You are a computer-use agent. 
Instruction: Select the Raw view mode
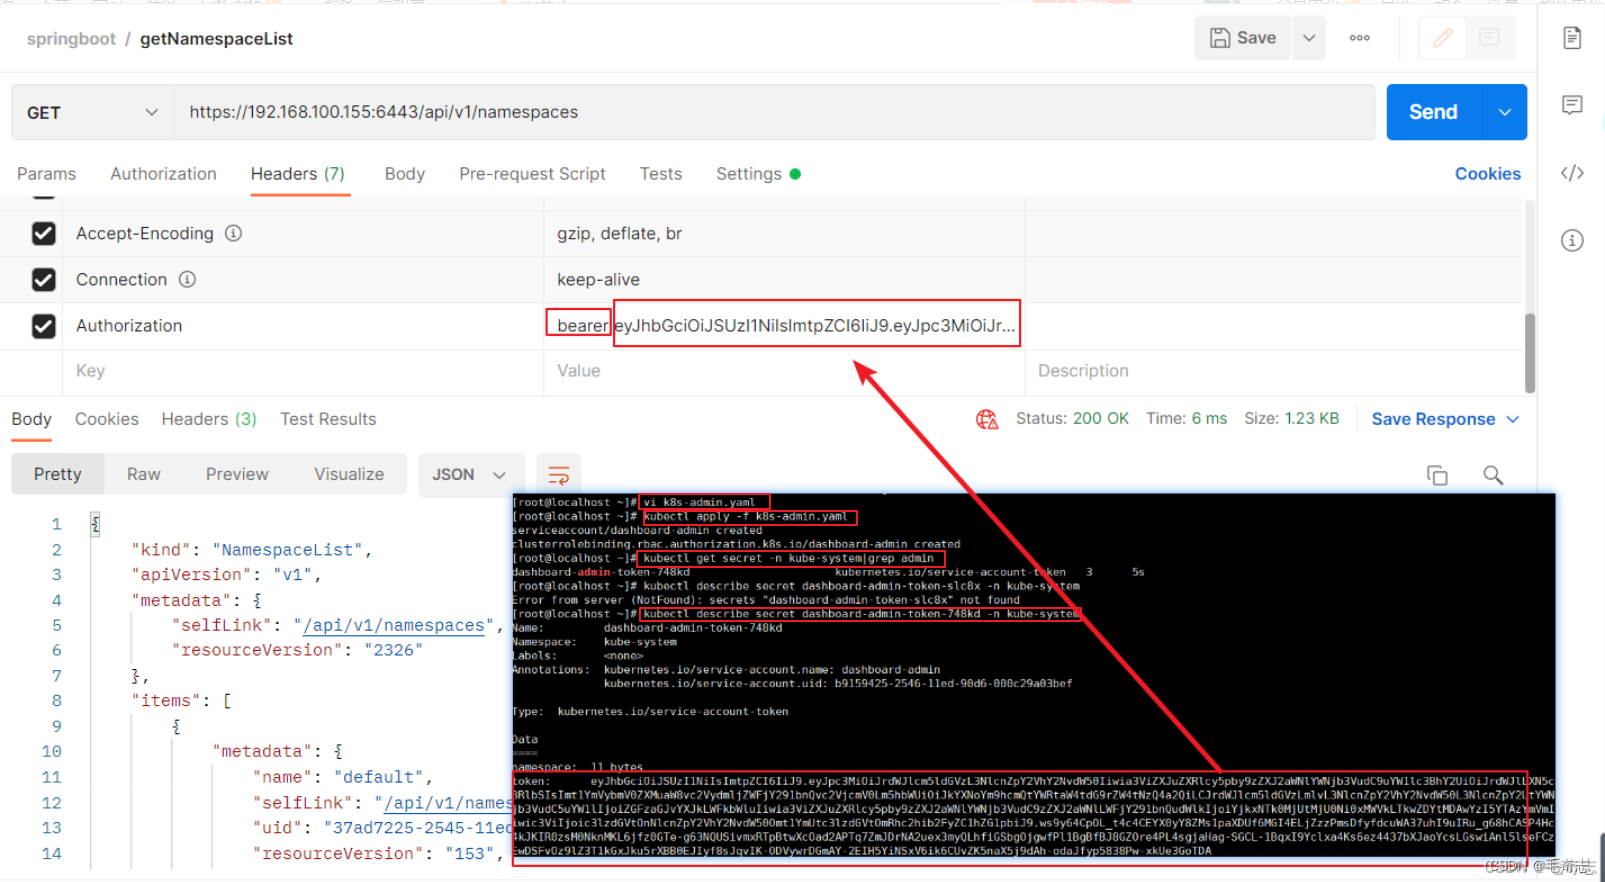pos(143,474)
